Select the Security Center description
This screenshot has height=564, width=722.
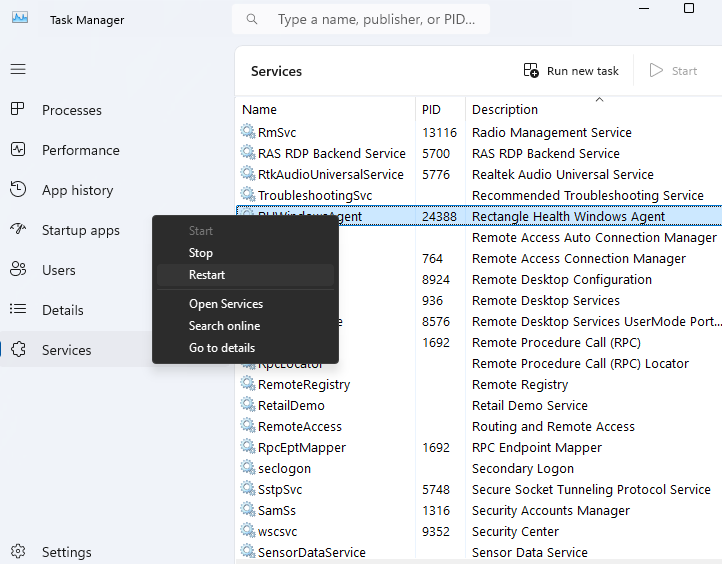click(x=515, y=531)
